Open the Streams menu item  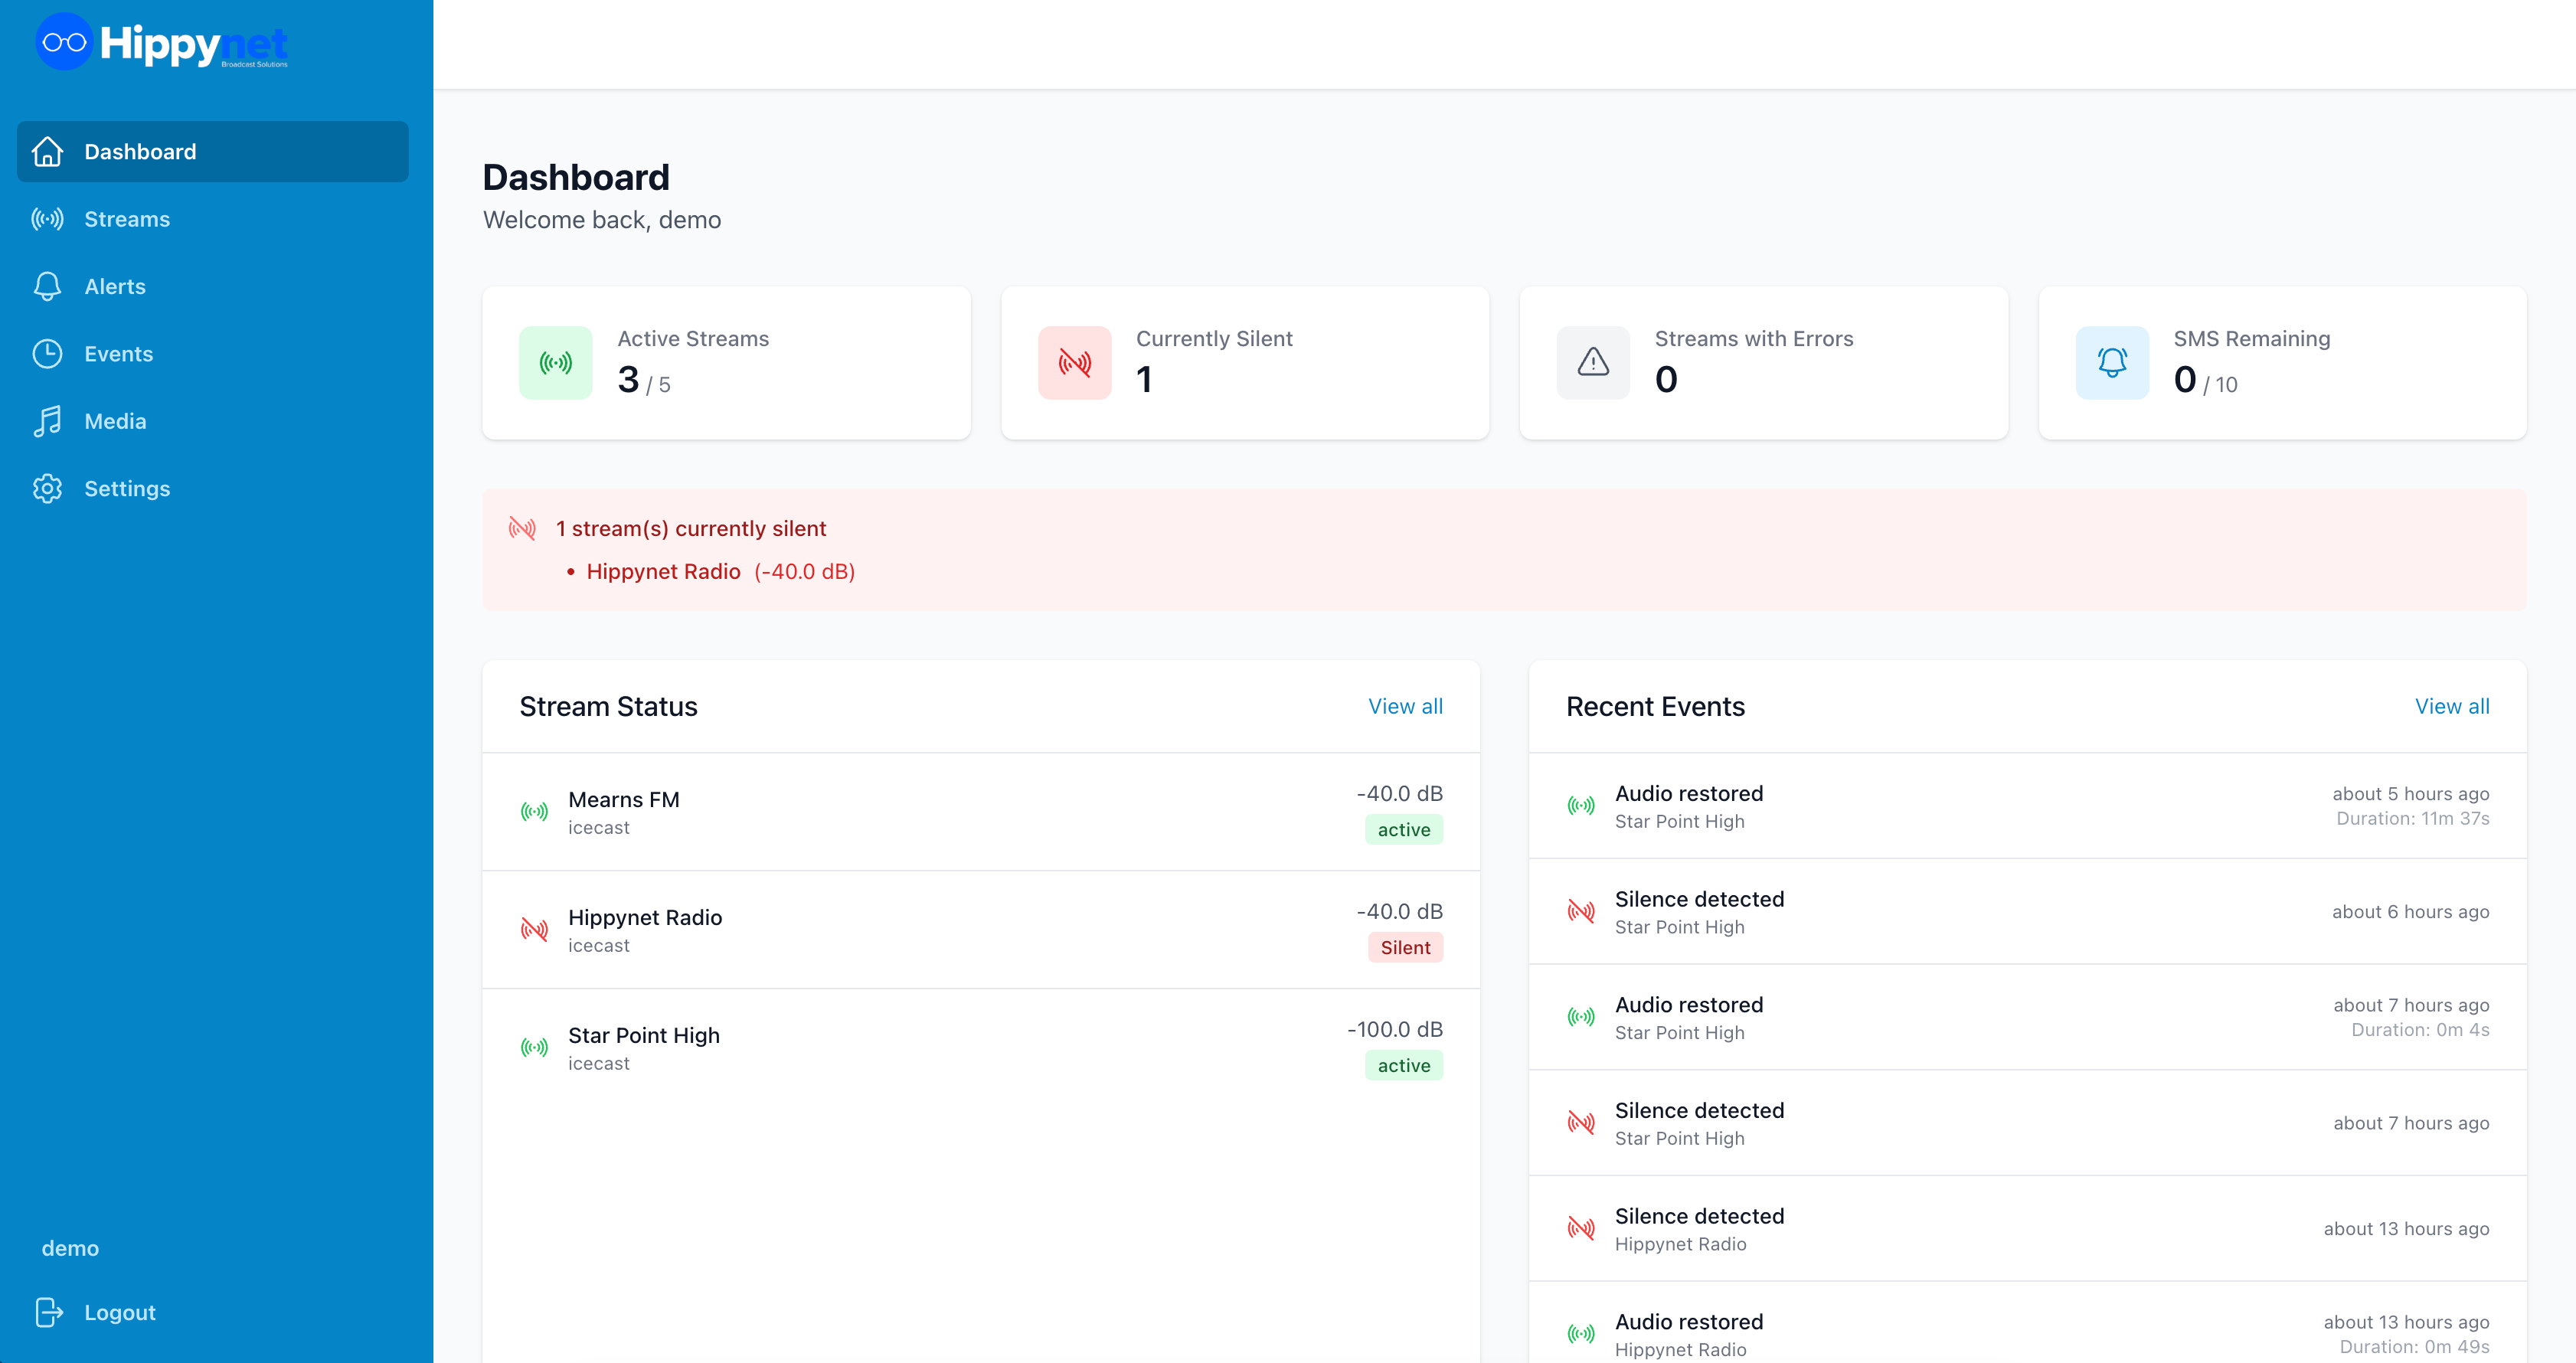pos(127,219)
